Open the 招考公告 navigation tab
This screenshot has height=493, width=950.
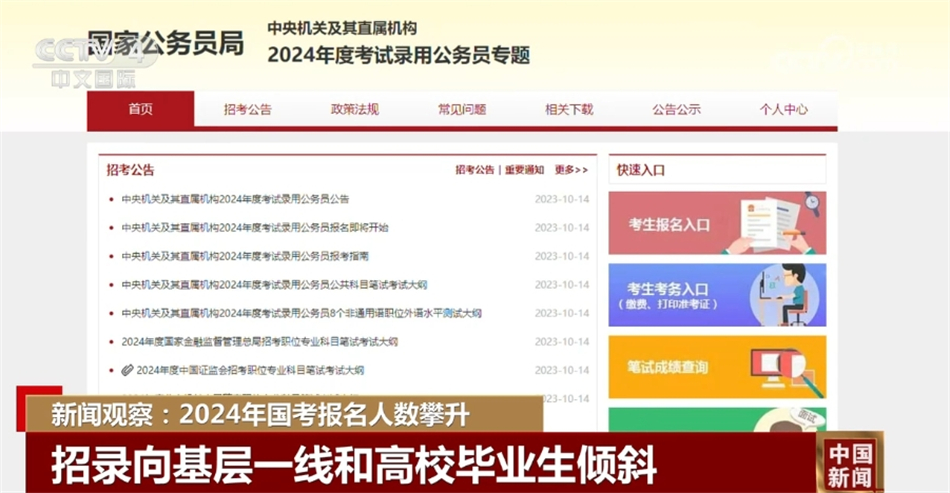(248, 109)
